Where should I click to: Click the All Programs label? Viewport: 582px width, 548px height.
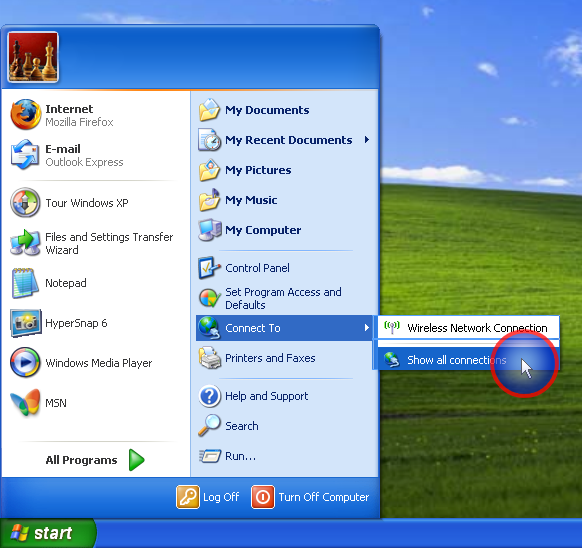tap(81, 460)
